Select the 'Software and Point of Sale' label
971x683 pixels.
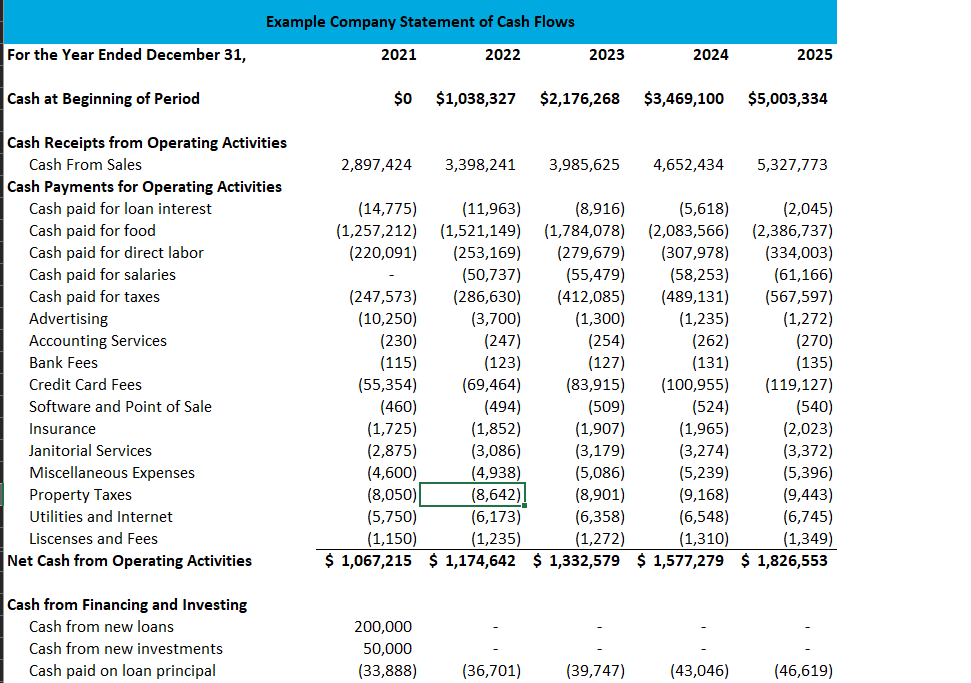pyautogui.click(x=120, y=406)
